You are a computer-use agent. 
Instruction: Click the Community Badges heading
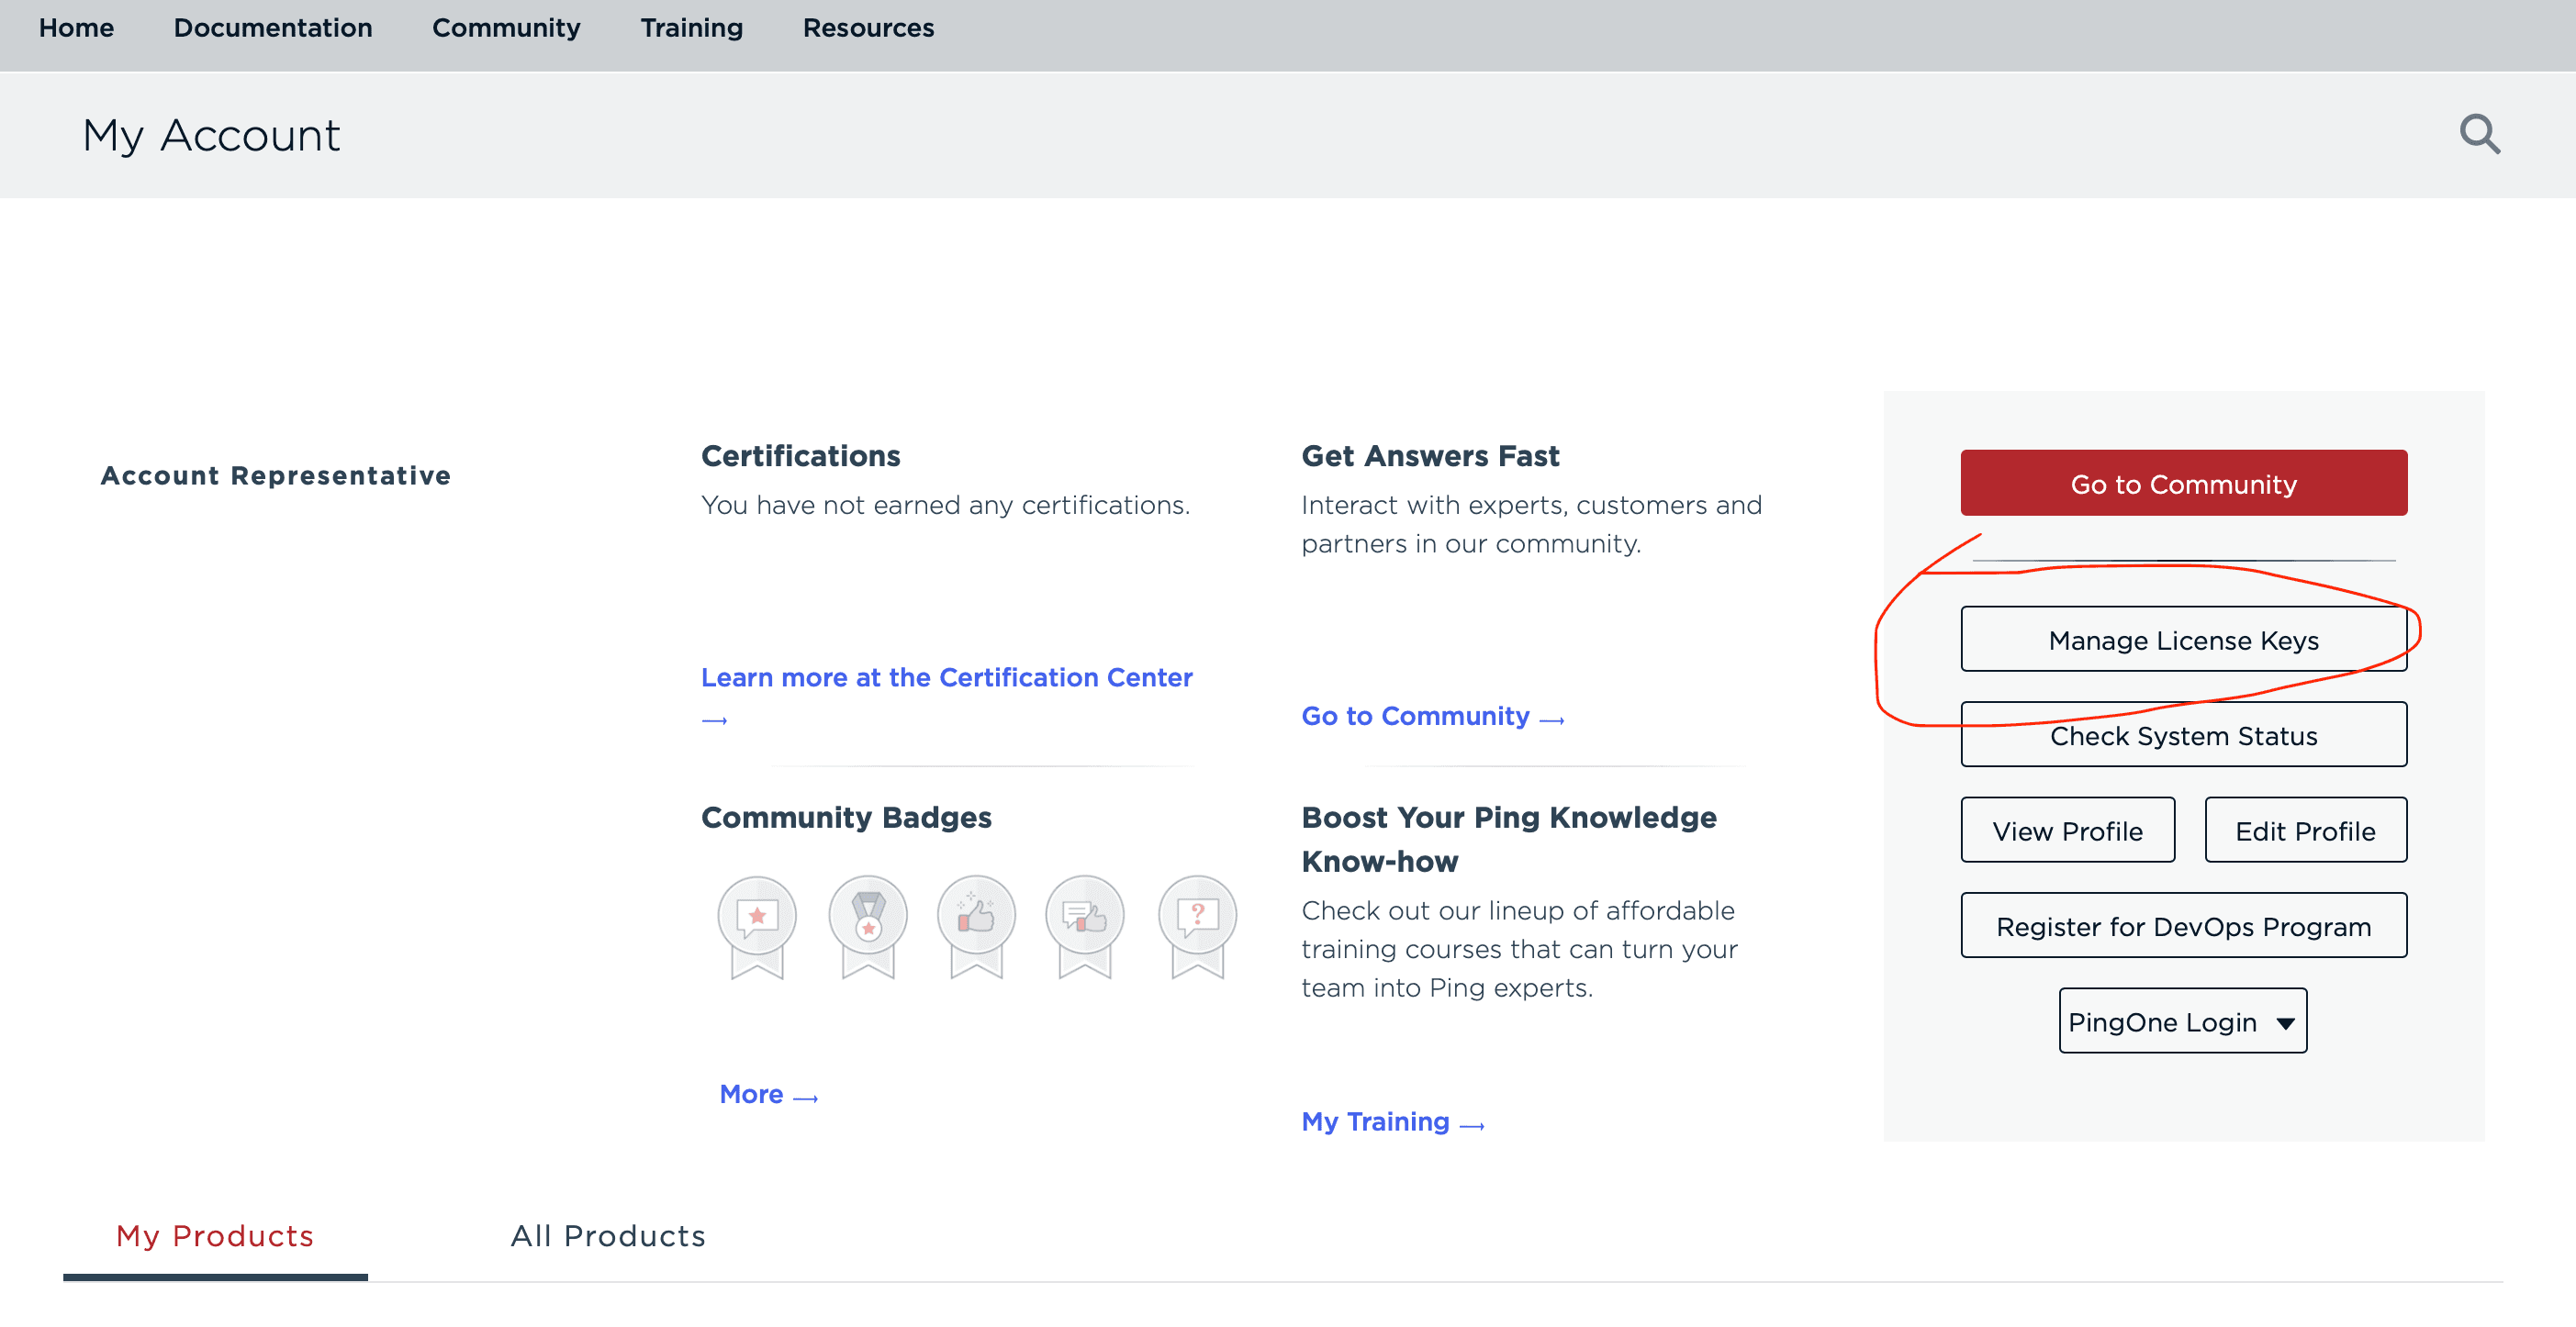pos(846,818)
